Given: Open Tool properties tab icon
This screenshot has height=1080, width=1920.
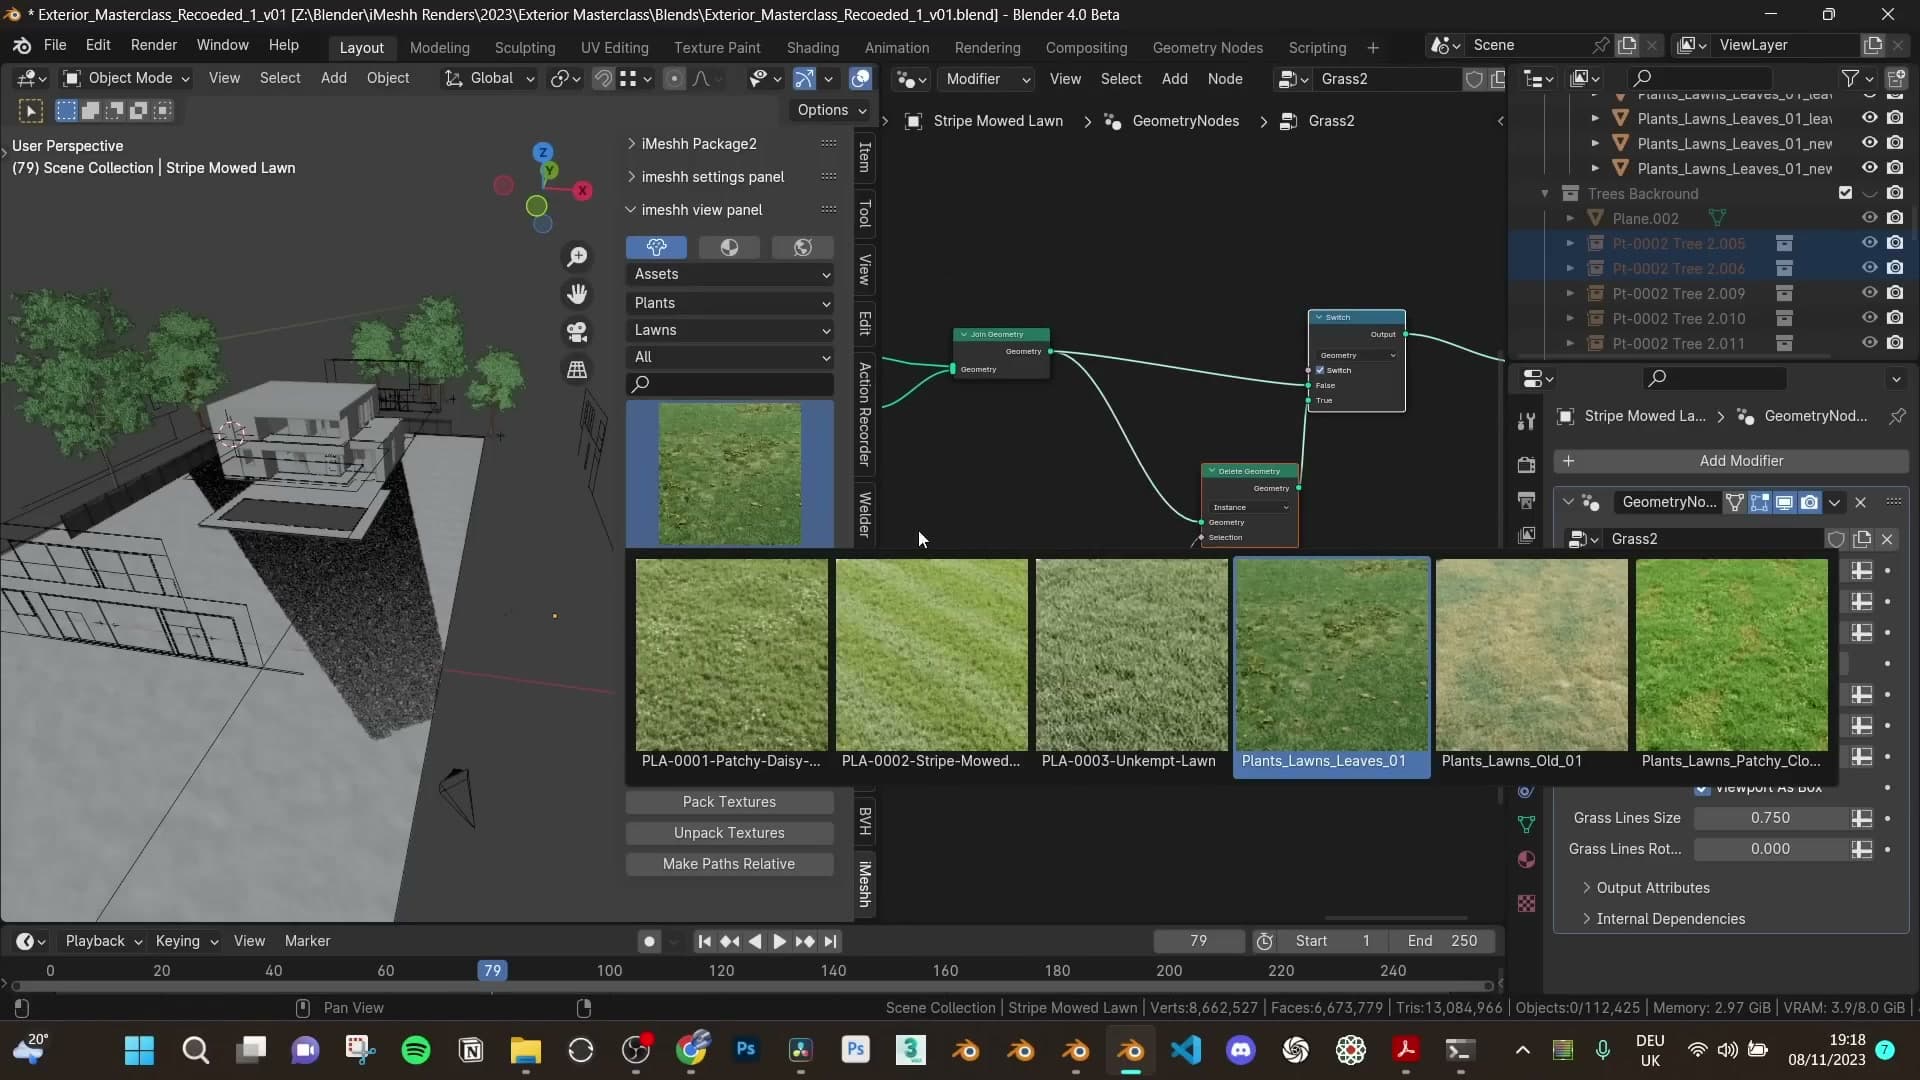Looking at the screenshot, I should (x=1526, y=421).
